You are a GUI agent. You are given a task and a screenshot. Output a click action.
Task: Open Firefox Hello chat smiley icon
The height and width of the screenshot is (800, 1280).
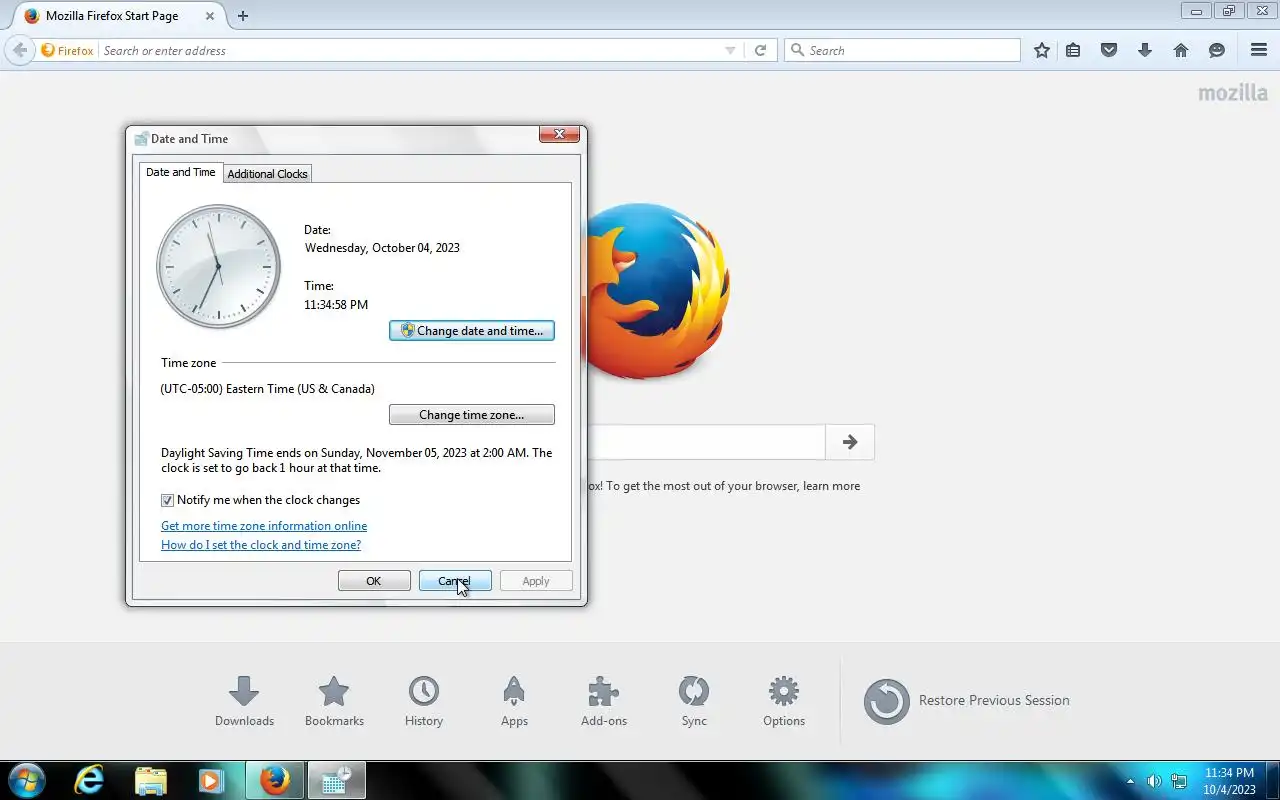point(1217,50)
